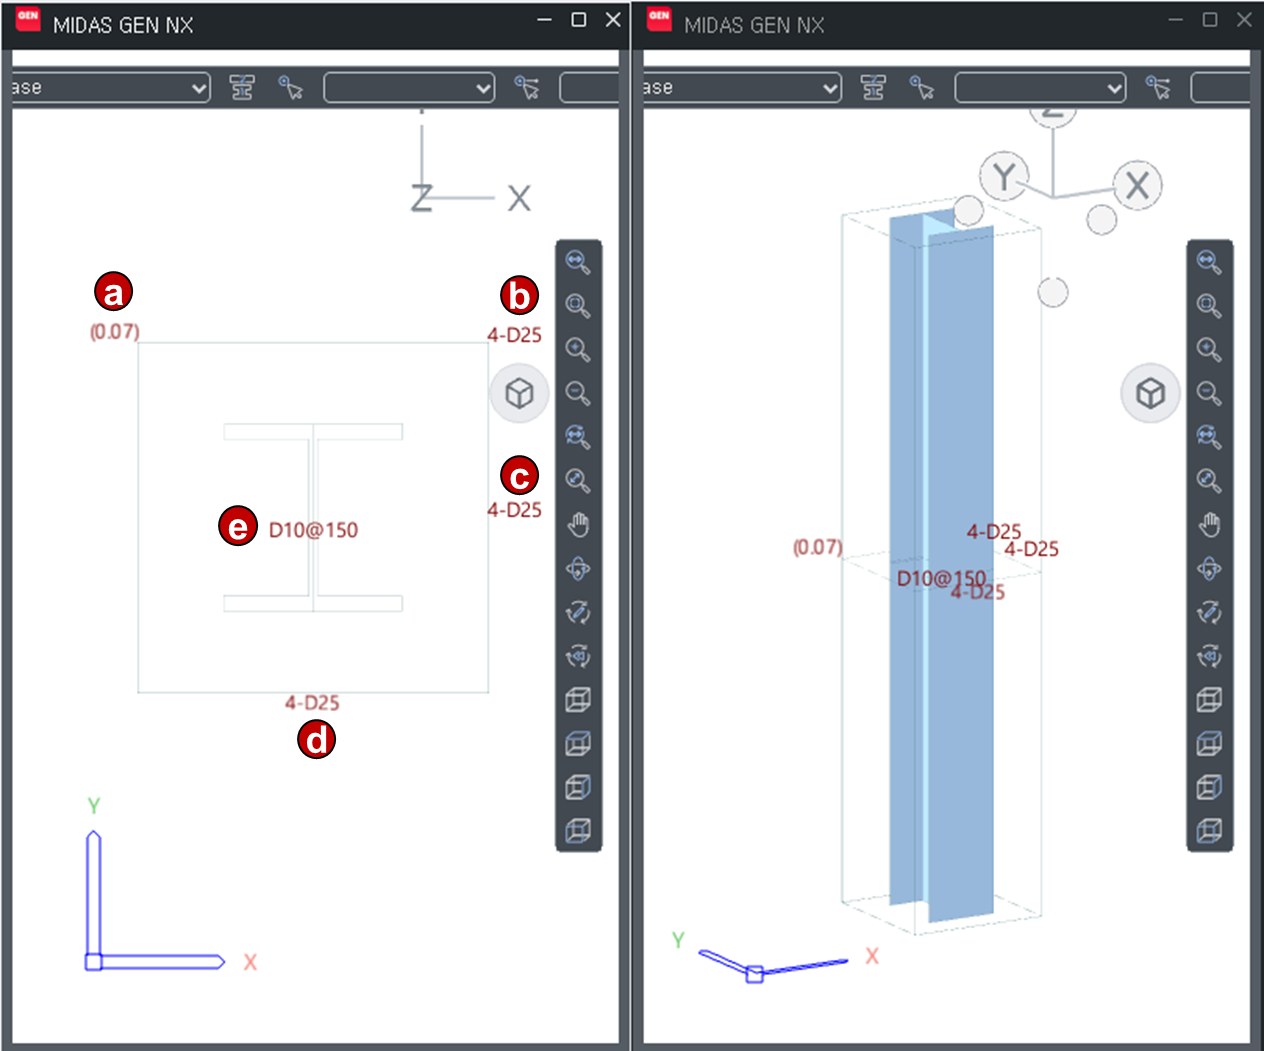Click the Zoom In magnifier icon
The image size is (1264, 1051).
click(577, 349)
